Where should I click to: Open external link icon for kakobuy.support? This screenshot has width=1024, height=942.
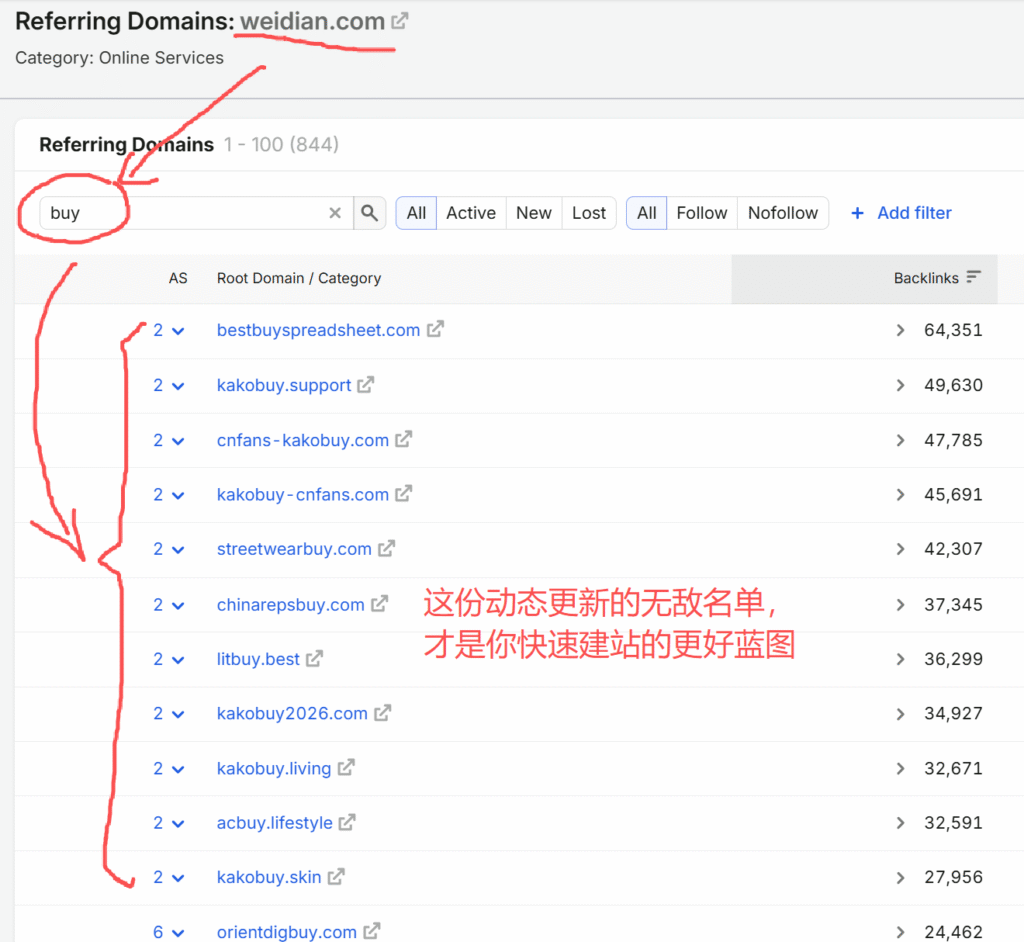pyautogui.click(x=366, y=385)
